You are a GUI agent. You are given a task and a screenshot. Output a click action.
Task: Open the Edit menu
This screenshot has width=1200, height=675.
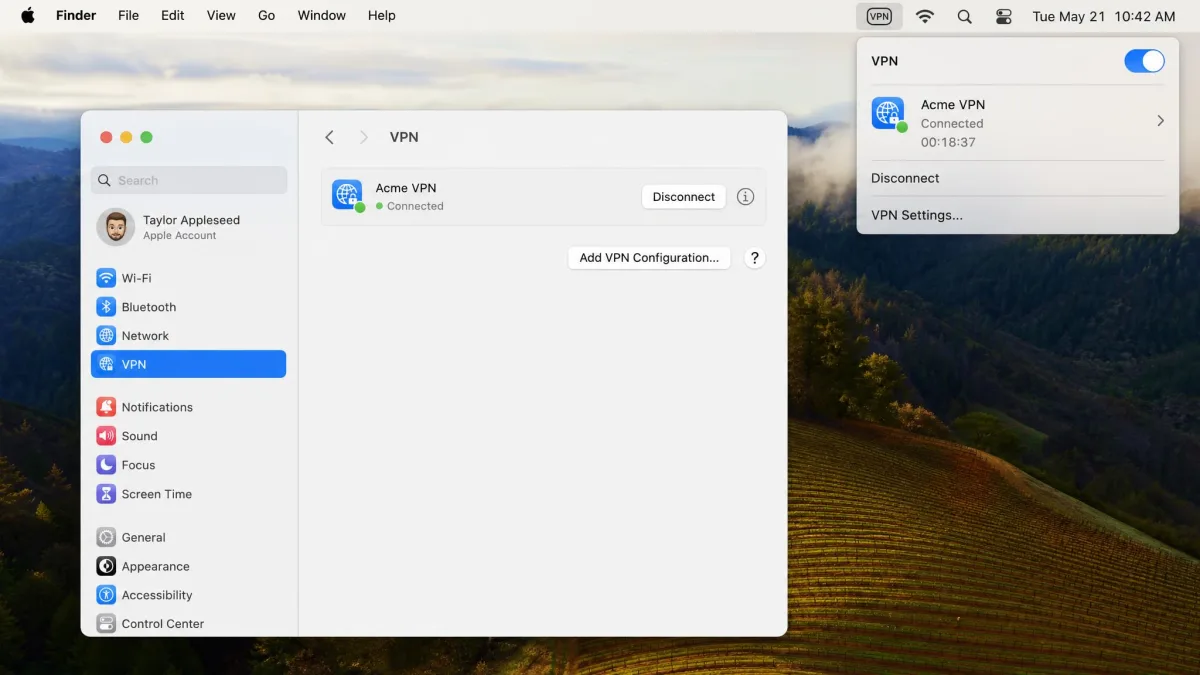click(173, 16)
